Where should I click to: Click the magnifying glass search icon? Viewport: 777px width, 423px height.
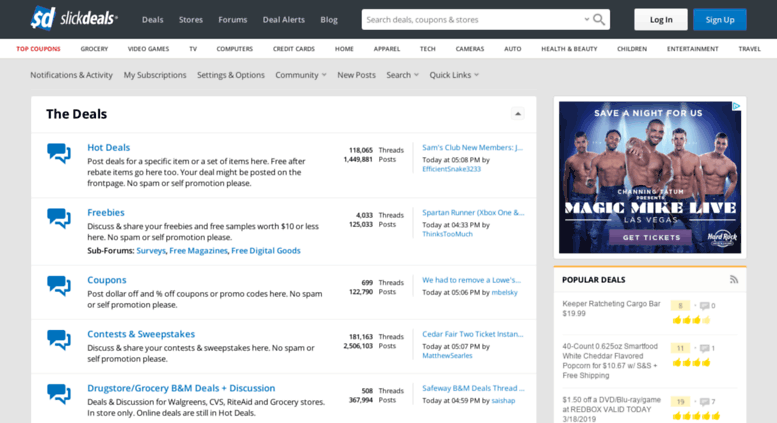(x=599, y=19)
